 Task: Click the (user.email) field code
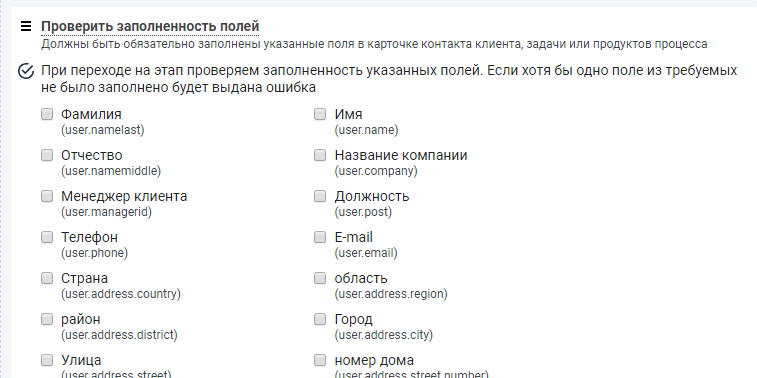(366, 253)
